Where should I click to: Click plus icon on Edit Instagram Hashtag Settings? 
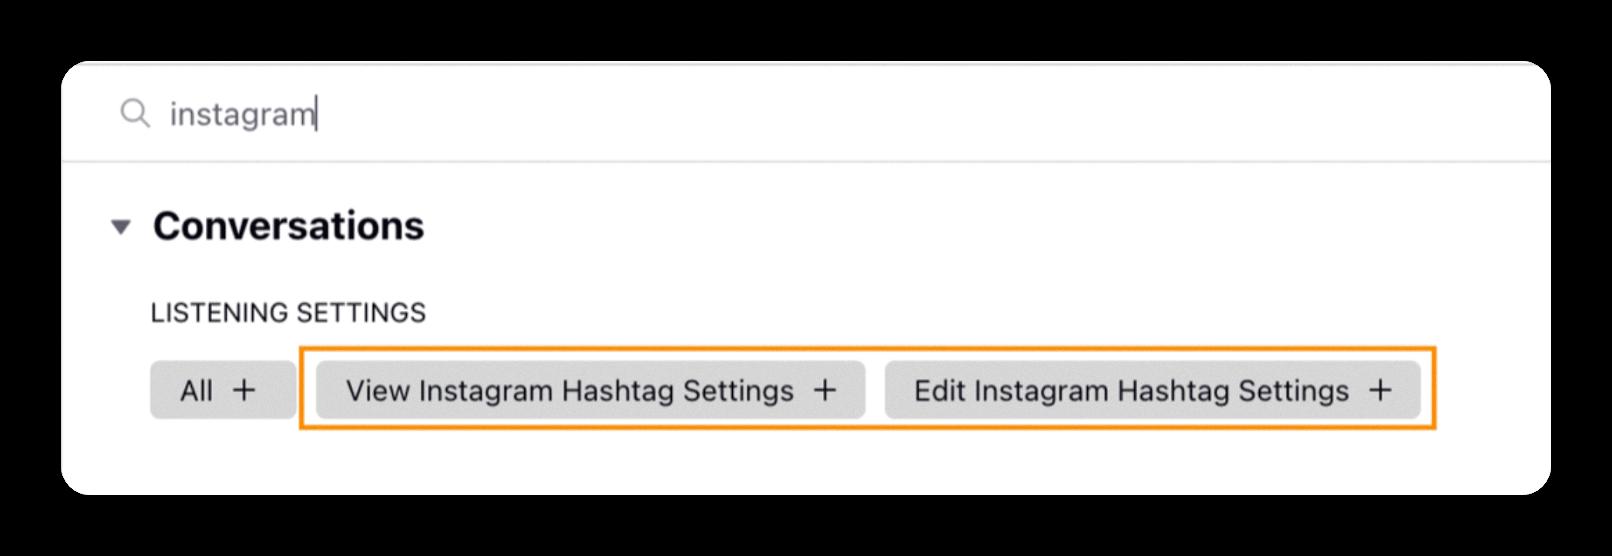(x=1380, y=390)
